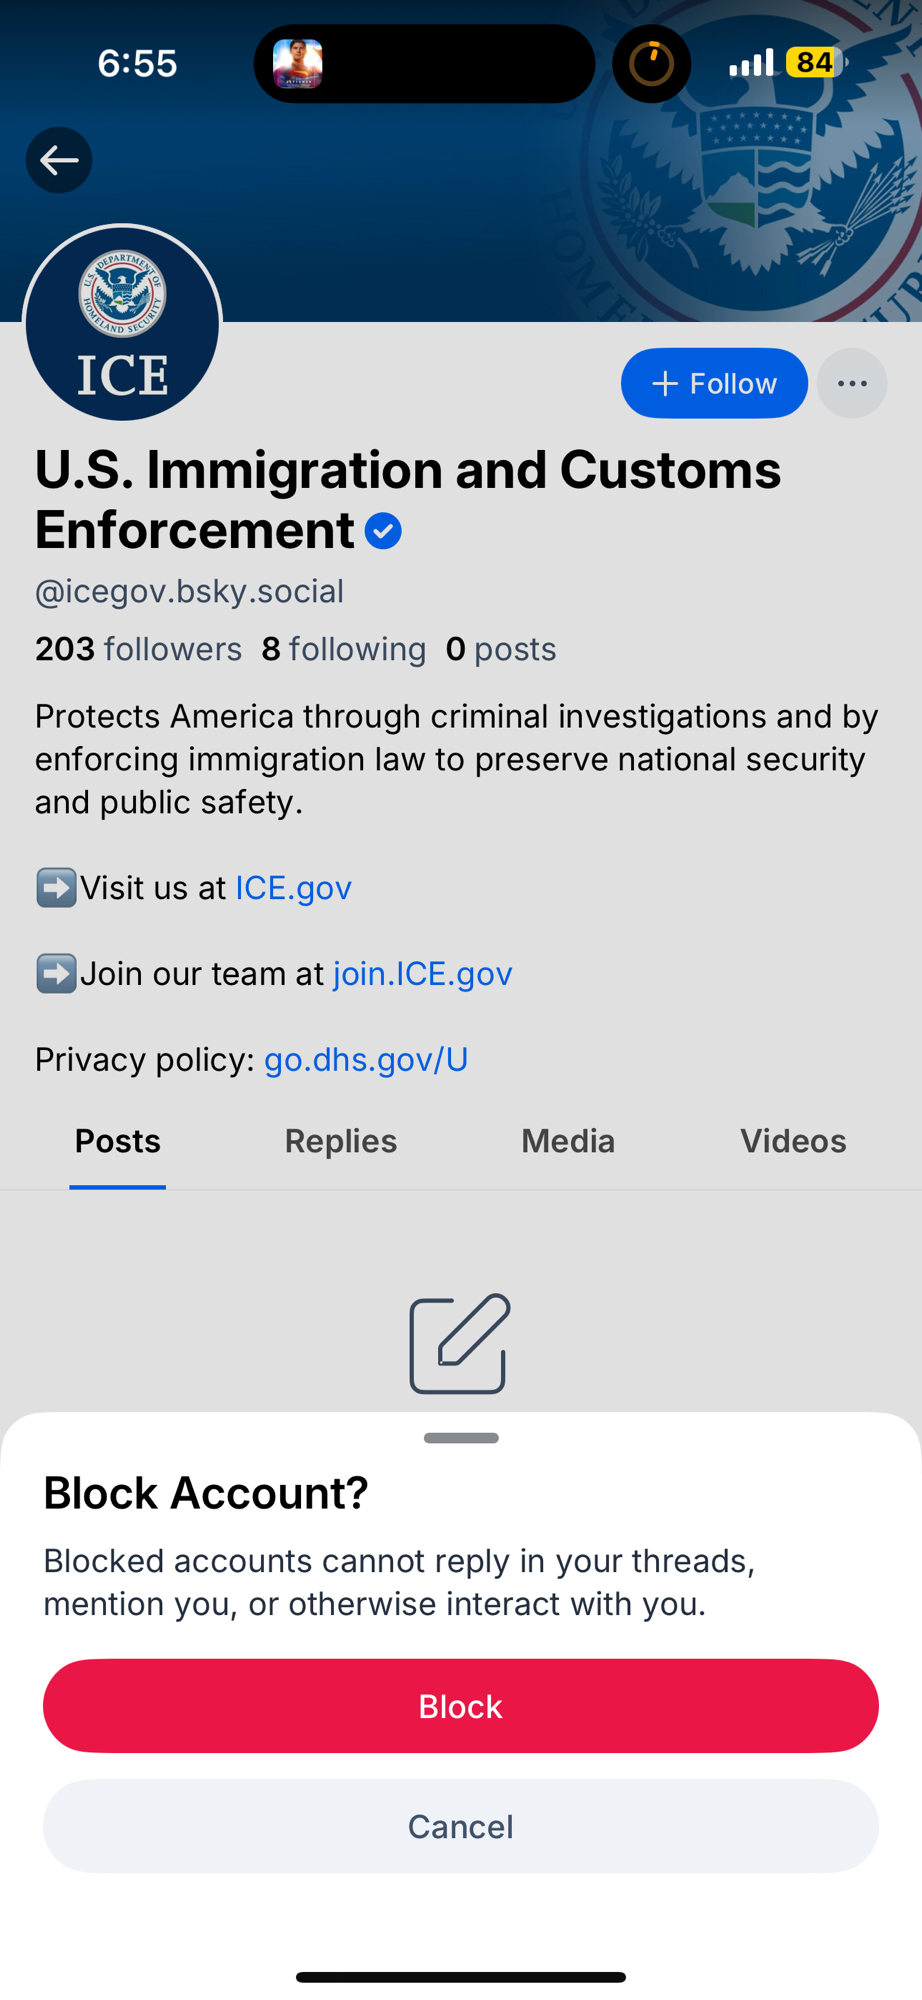Switch to the Media tab
Viewport: 922px width, 2000px height.
tap(568, 1141)
